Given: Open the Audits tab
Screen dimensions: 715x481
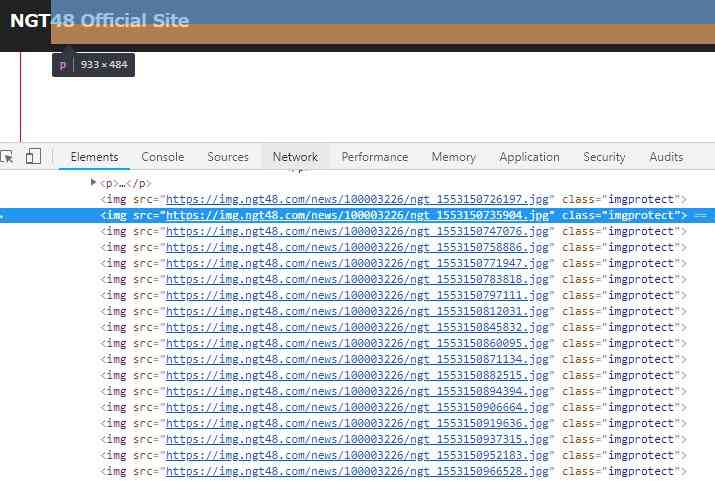Looking at the screenshot, I should [666, 157].
